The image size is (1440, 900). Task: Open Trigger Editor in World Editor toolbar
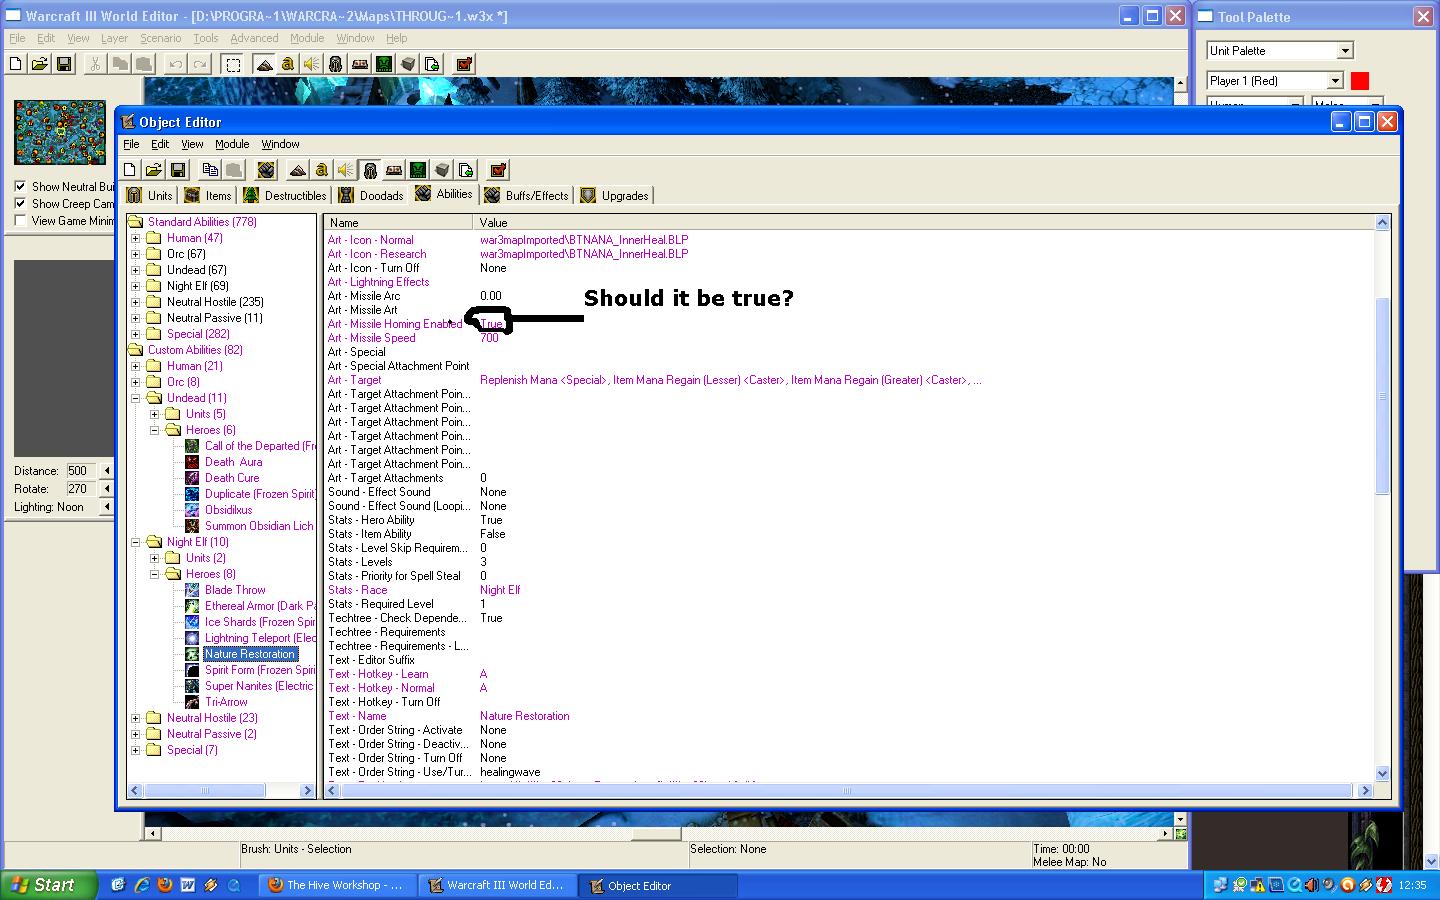(x=288, y=65)
